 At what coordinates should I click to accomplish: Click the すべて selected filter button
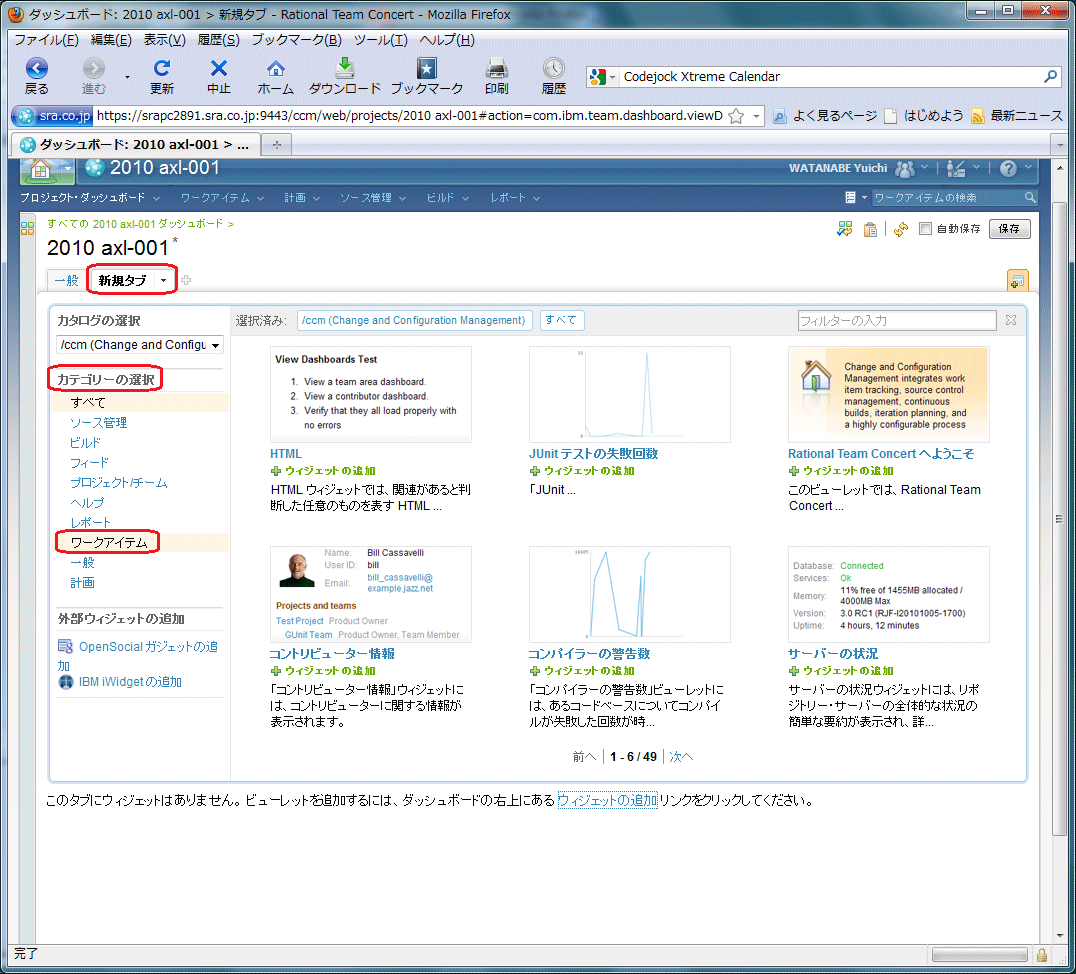coord(561,320)
